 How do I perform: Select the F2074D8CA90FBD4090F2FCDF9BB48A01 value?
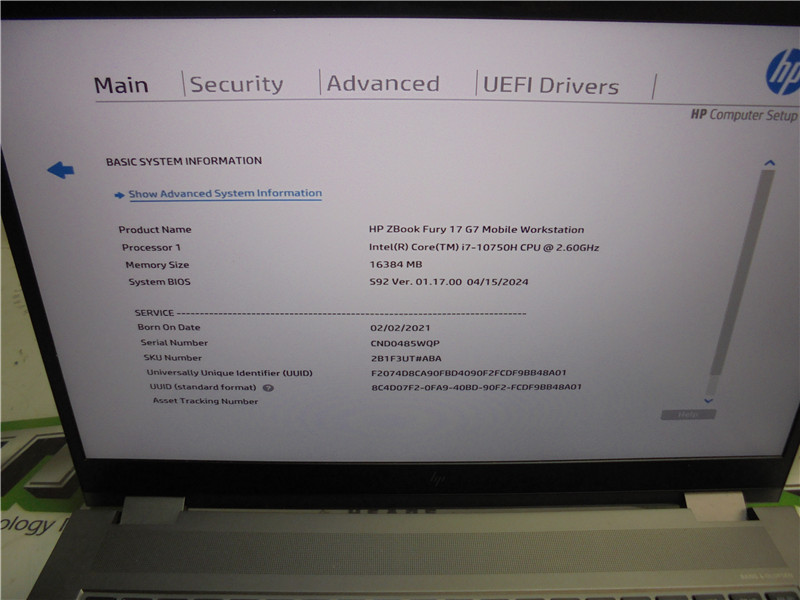click(x=468, y=373)
